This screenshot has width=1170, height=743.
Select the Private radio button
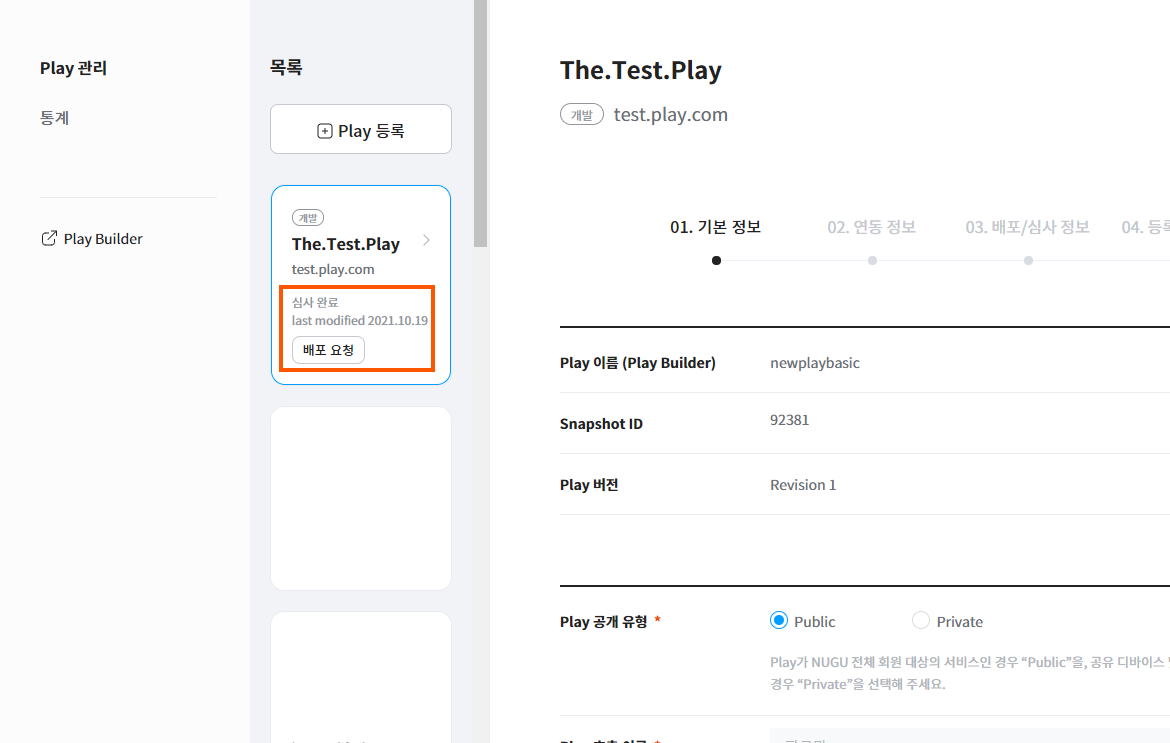tap(921, 621)
